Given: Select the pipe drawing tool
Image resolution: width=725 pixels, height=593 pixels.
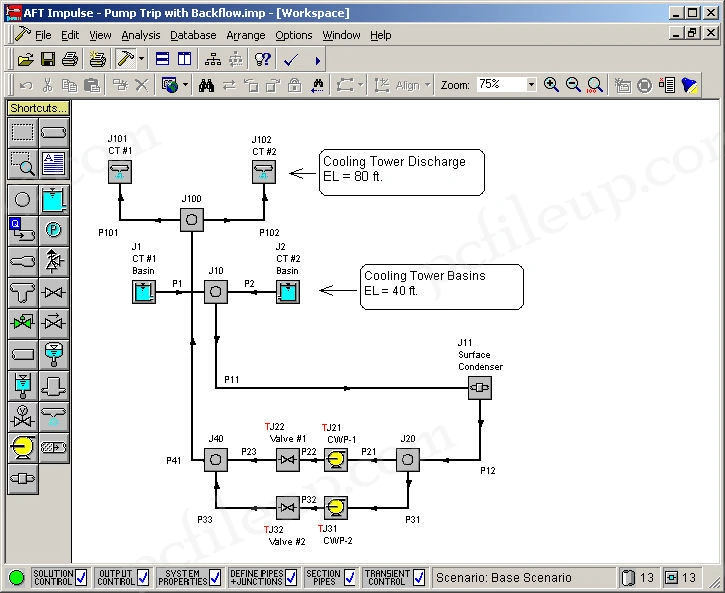Looking at the screenshot, I should tap(54, 131).
